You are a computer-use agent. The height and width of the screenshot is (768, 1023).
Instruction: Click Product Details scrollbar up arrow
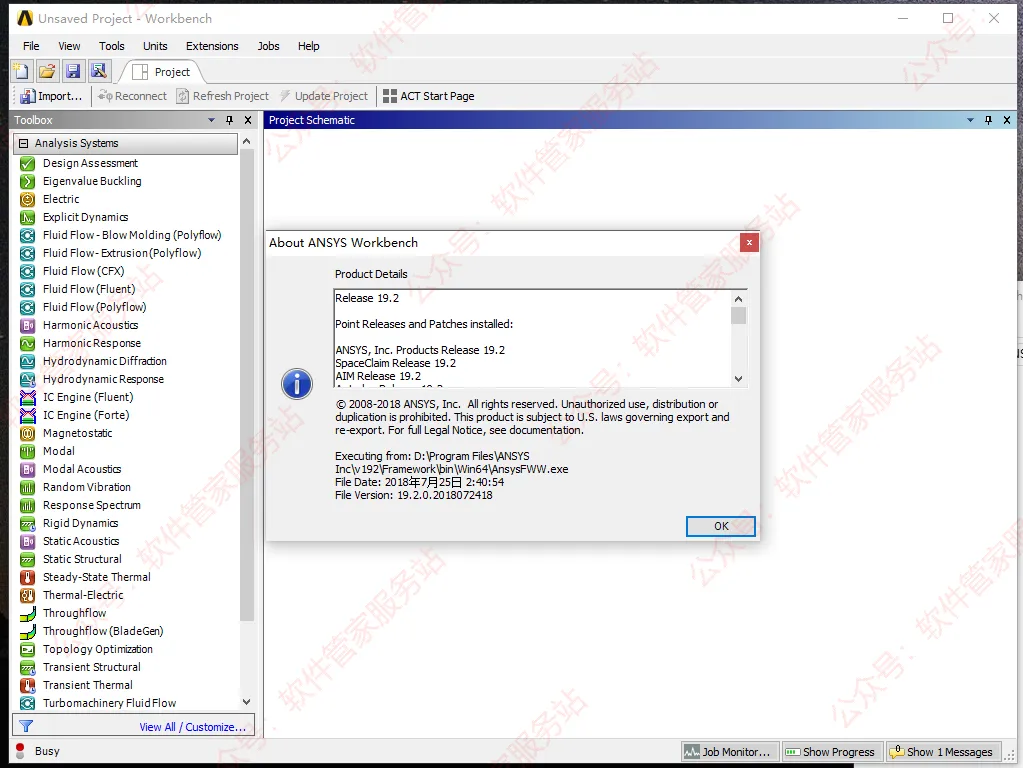coord(739,299)
